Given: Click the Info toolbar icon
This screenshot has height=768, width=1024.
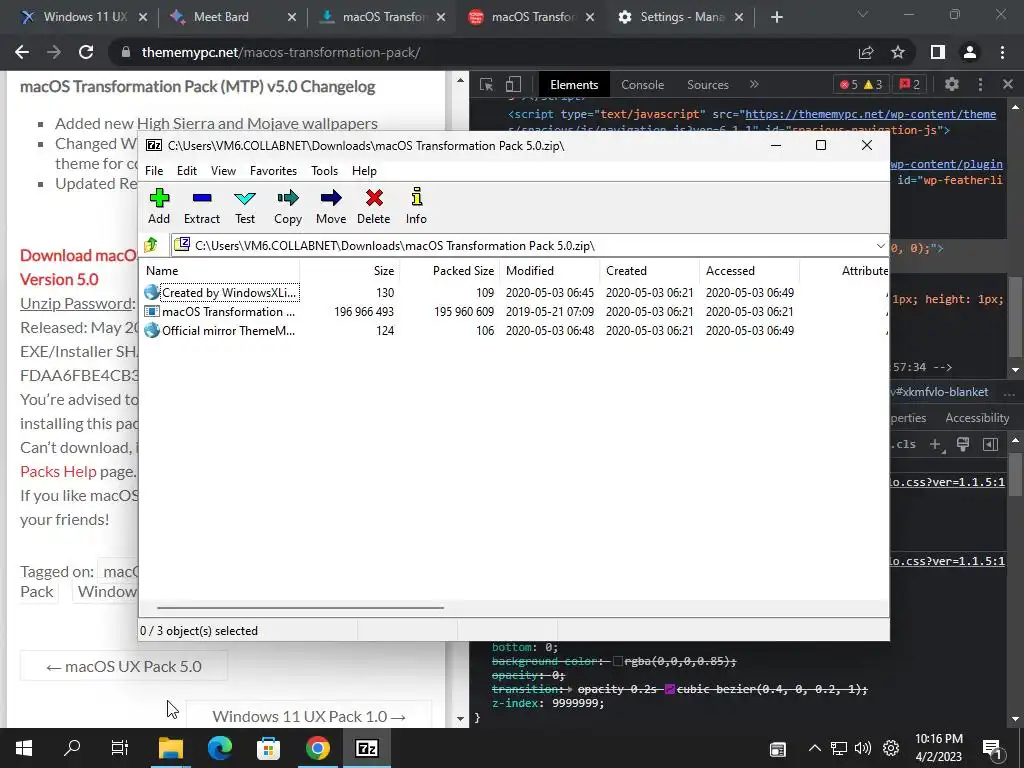Looking at the screenshot, I should coord(416,206).
